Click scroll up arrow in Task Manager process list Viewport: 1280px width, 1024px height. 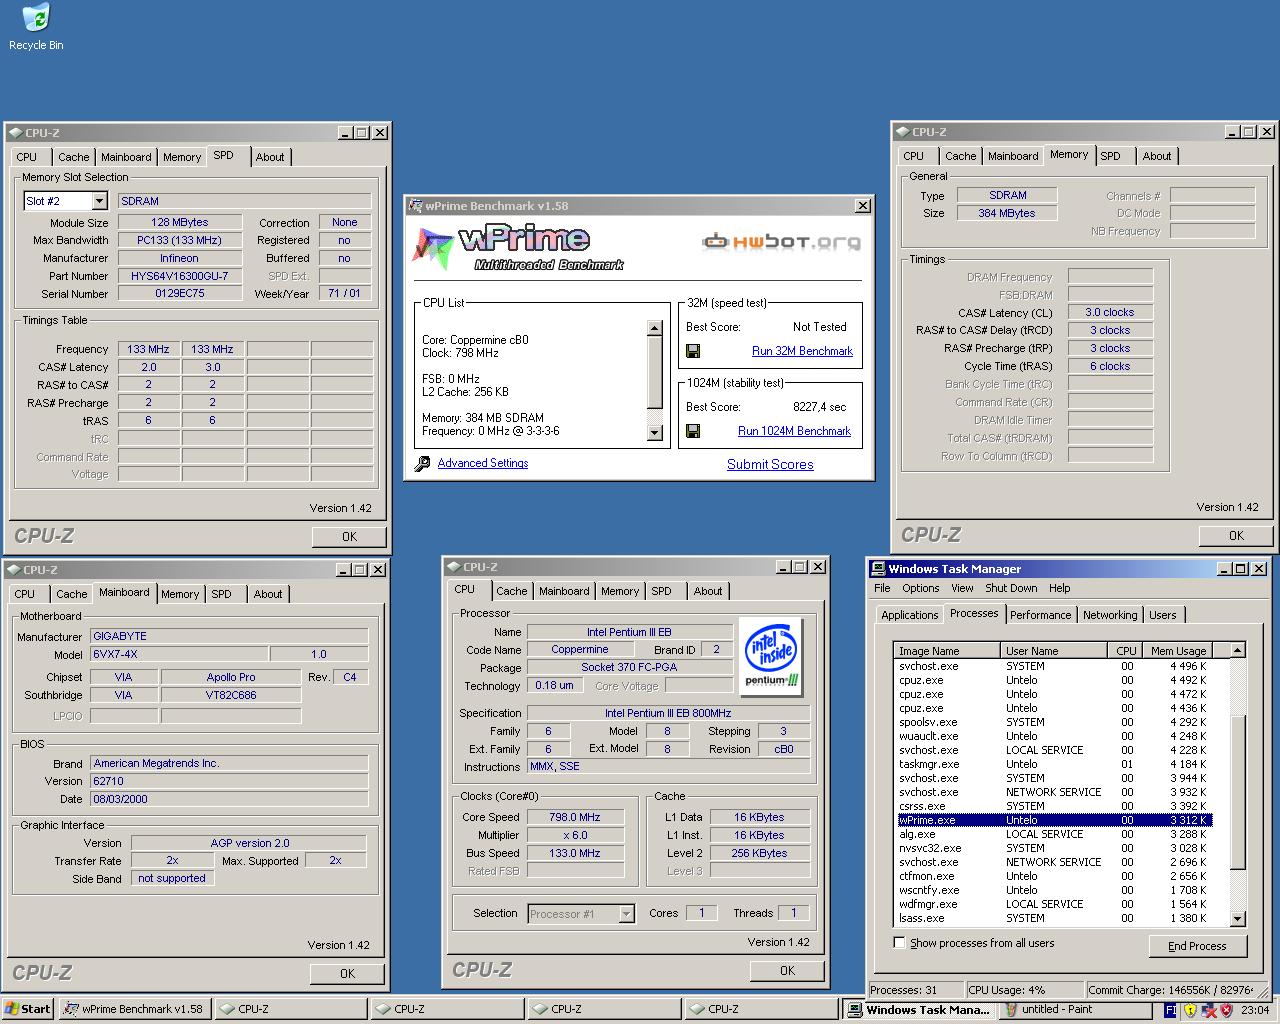coord(1237,650)
